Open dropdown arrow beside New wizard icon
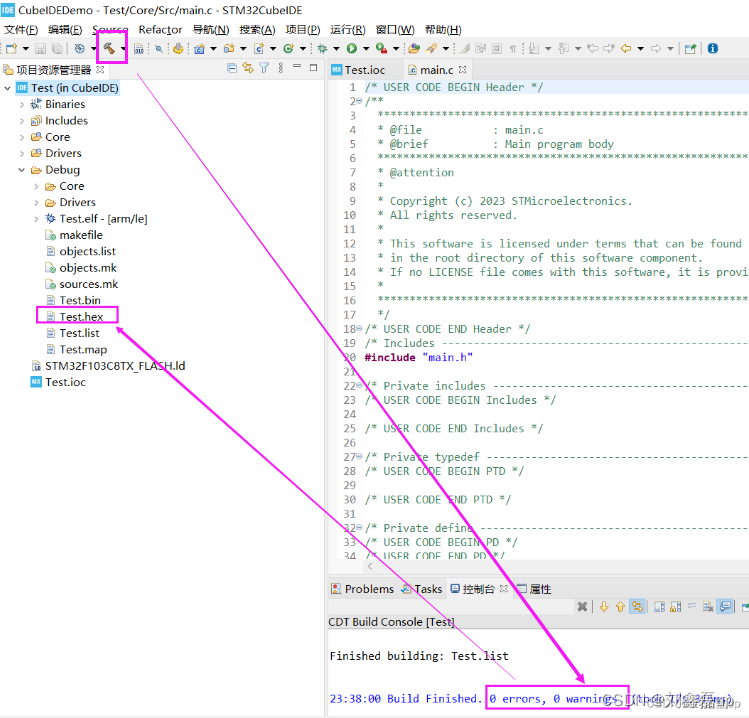The width and height of the screenshot is (749, 718). coord(26,48)
